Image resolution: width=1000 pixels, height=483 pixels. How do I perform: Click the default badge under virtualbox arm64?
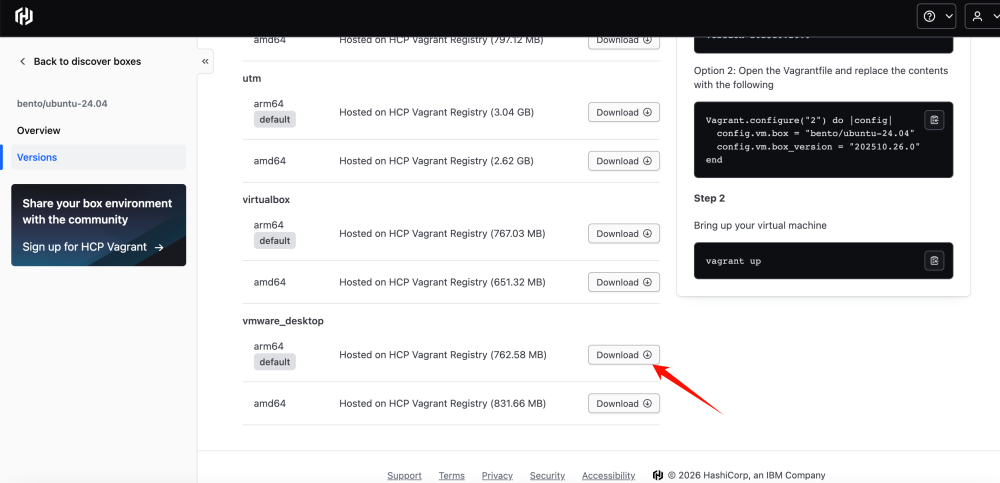(275, 241)
